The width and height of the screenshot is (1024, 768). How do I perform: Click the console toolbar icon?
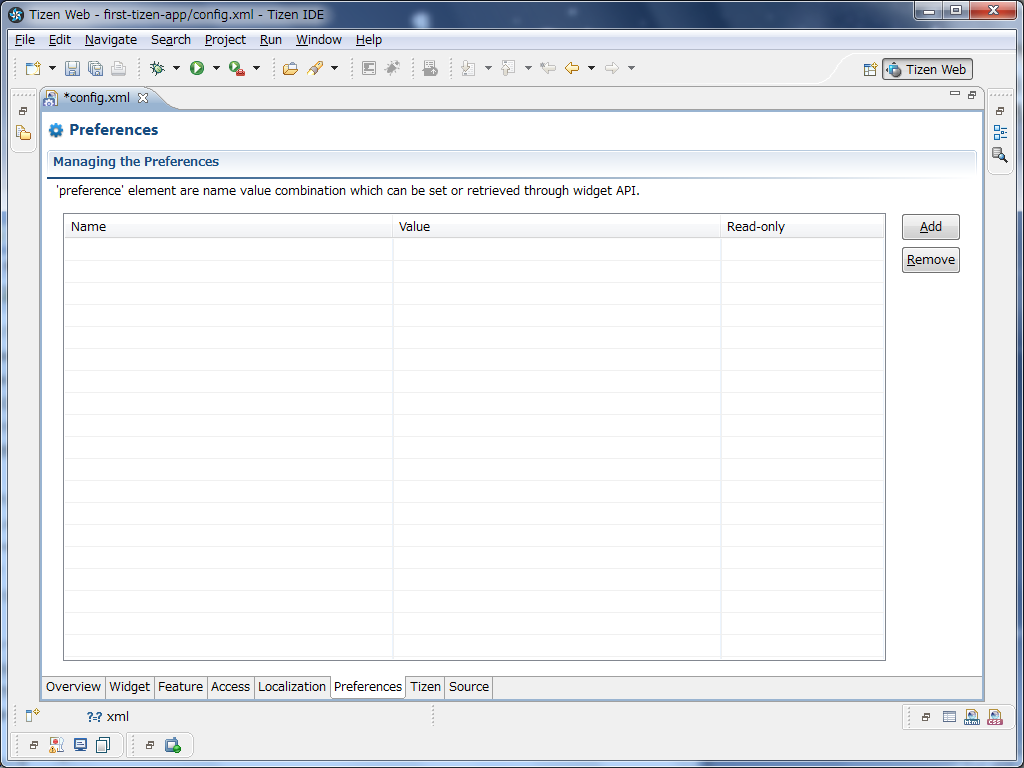coord(369,68)
